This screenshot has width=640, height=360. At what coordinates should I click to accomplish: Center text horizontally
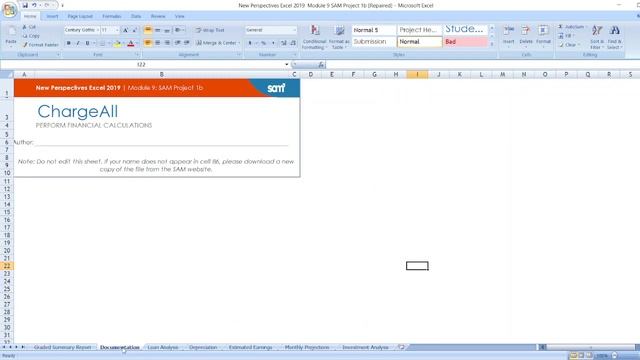coord(157,43)
